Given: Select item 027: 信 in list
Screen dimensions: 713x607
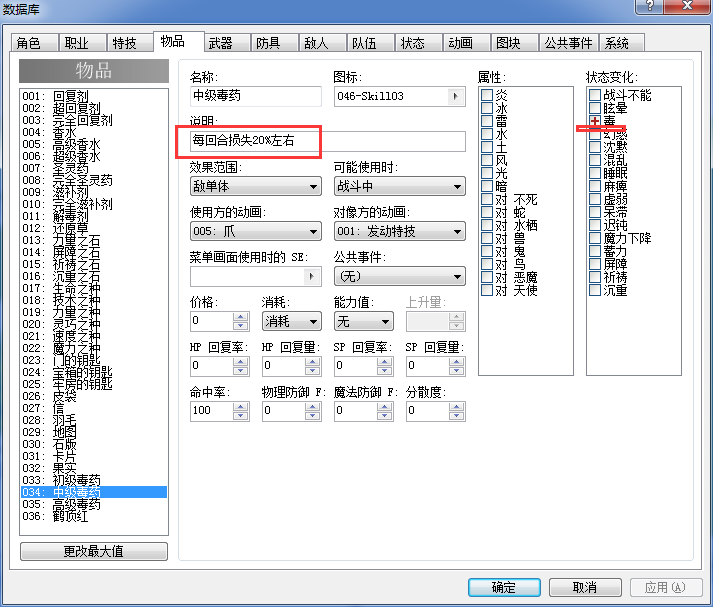Looking at the screenshot, I should tap(94, 408).
